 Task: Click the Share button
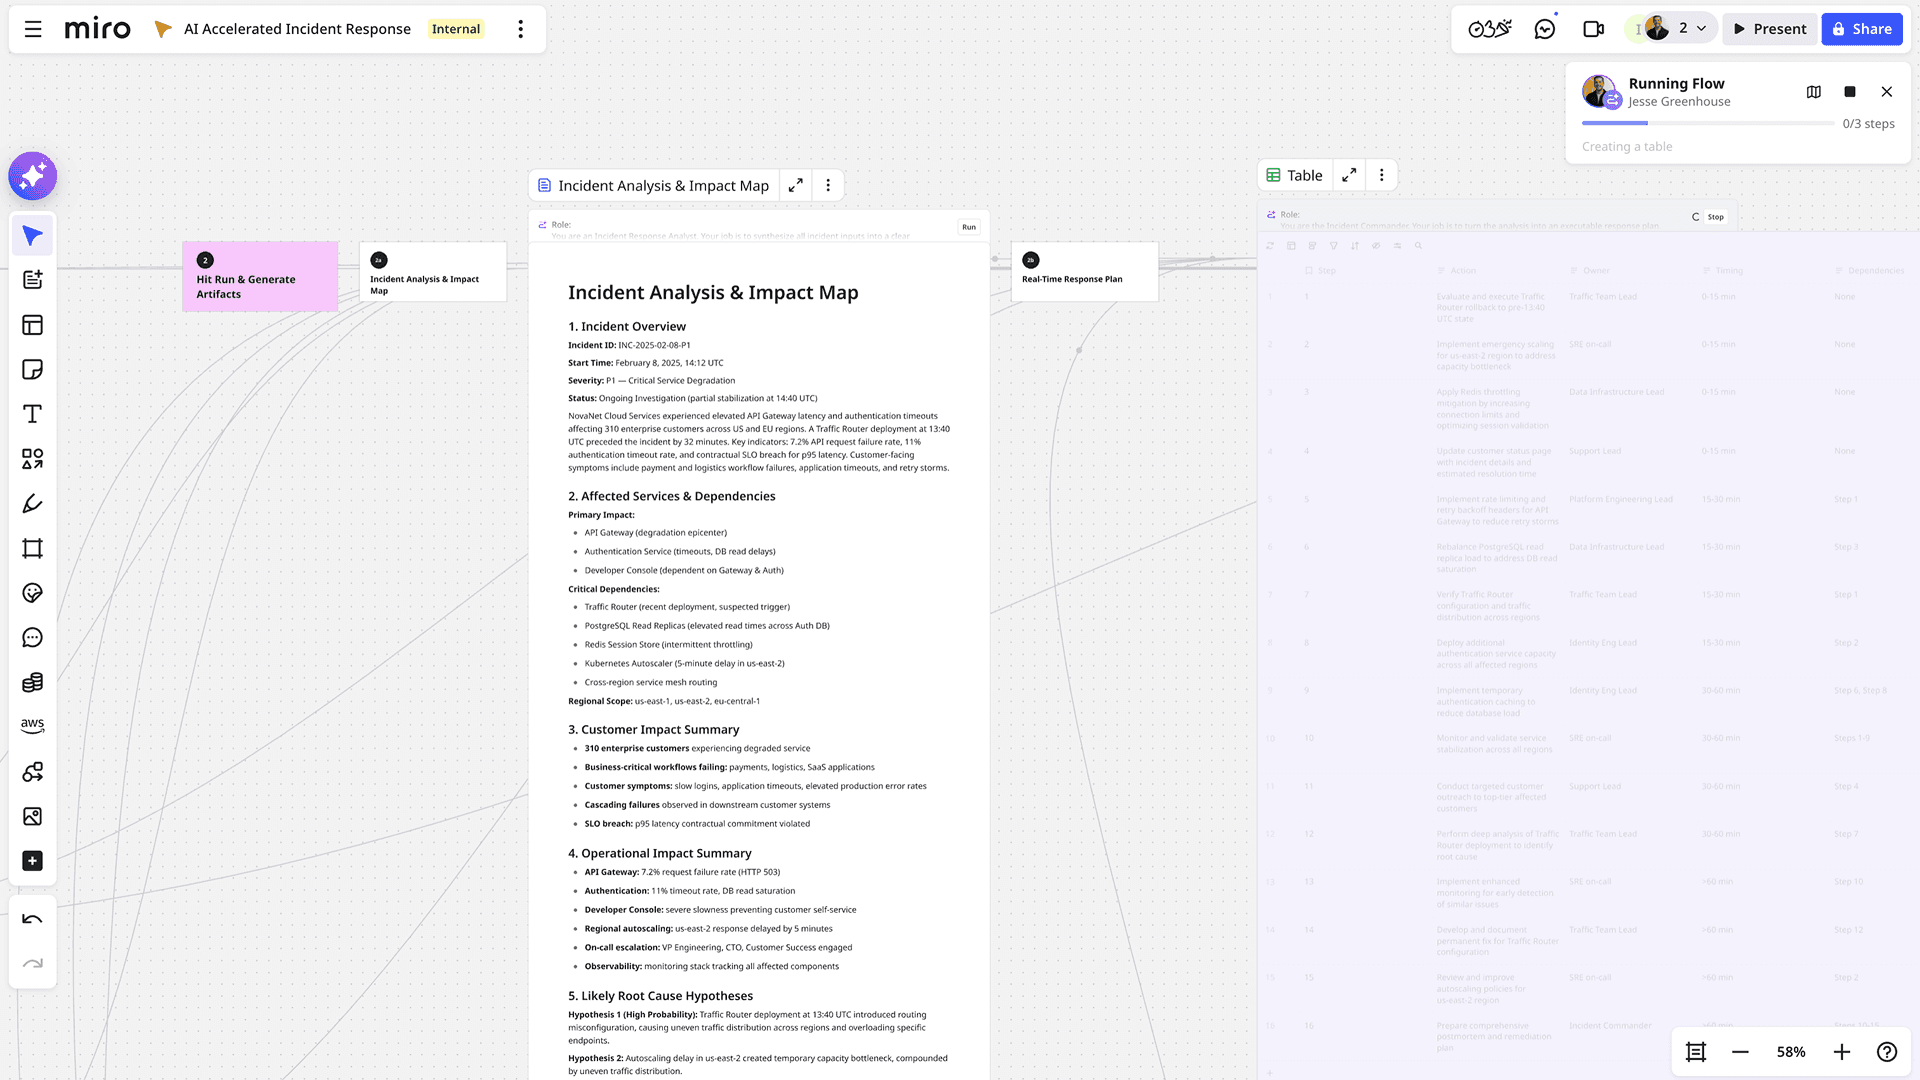(1862, 29)
